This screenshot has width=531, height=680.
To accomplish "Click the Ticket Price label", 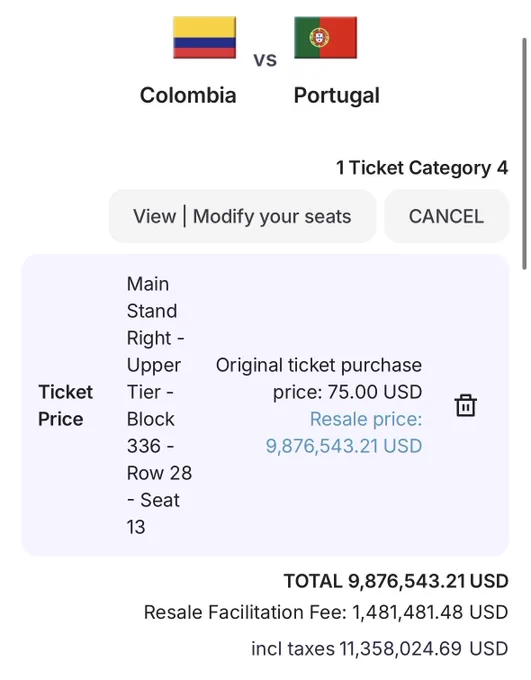I will pos(66,405).
